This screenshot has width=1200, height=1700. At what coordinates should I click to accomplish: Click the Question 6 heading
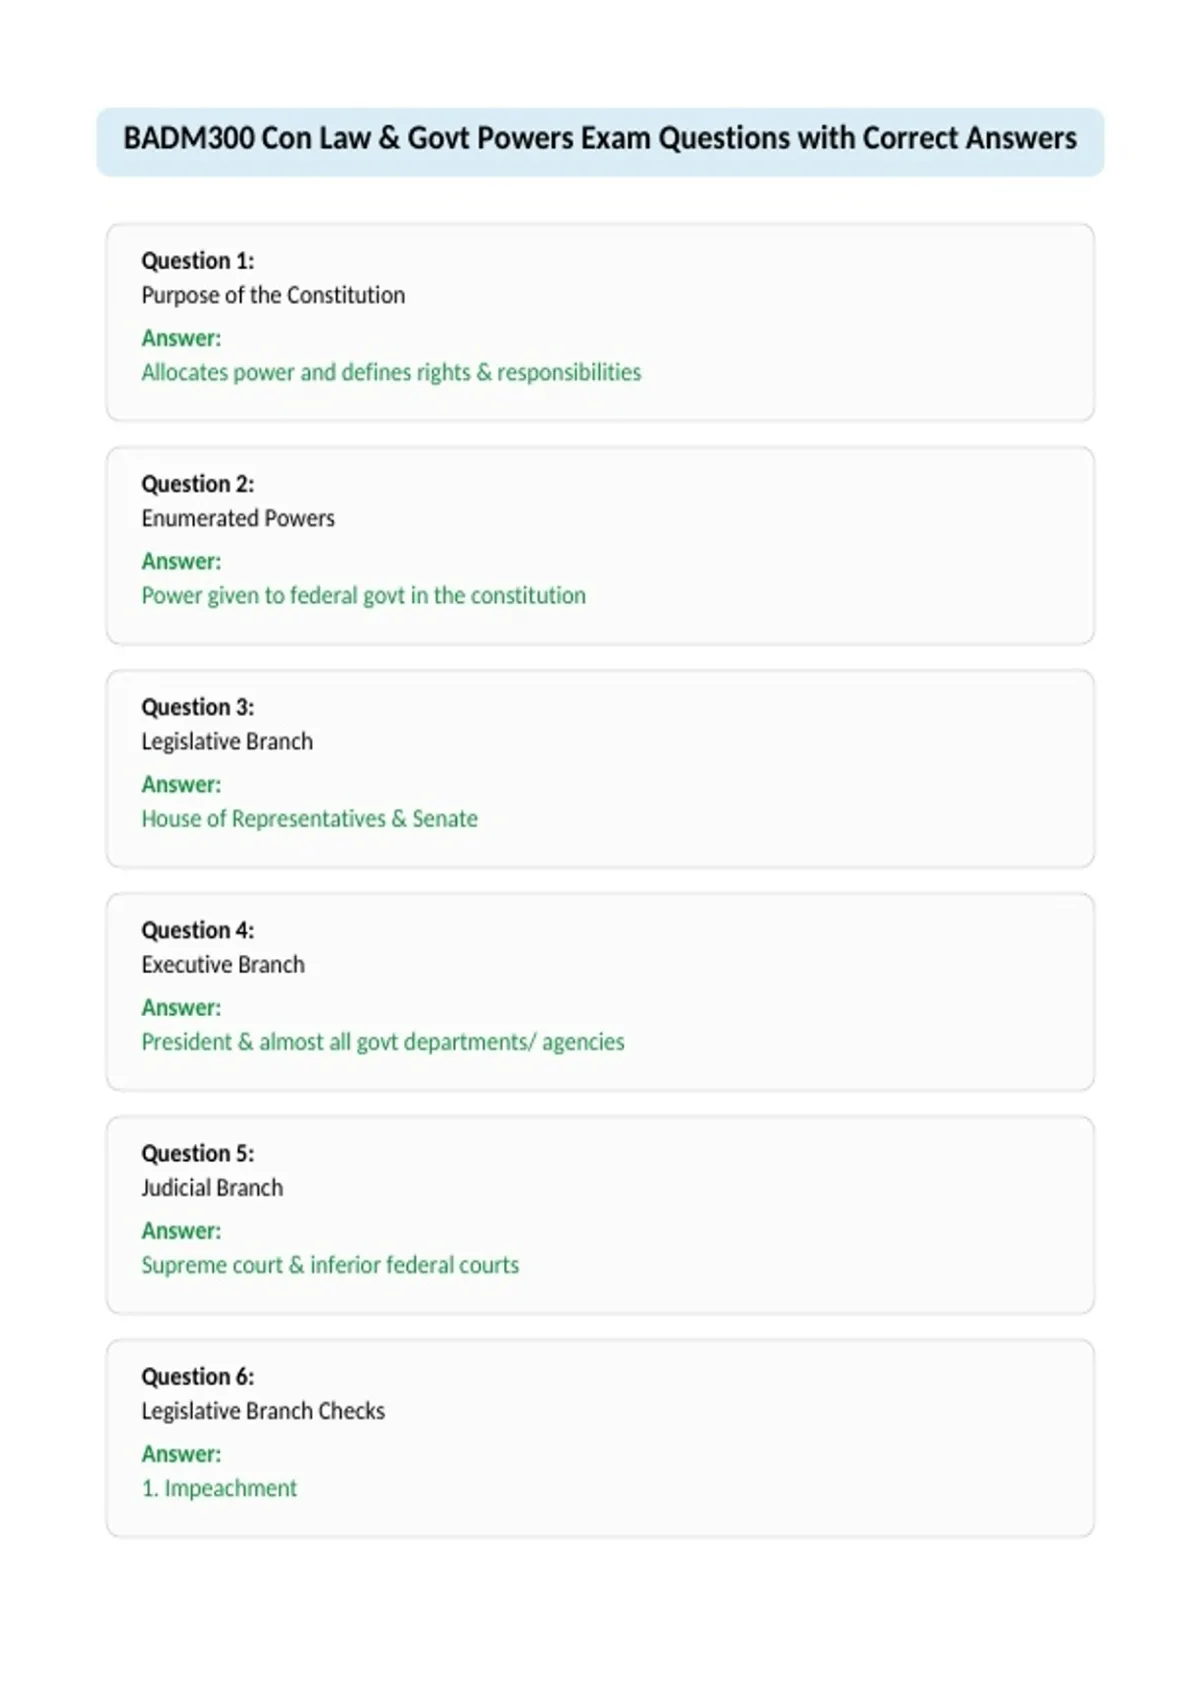click(x=198, y=1376)
